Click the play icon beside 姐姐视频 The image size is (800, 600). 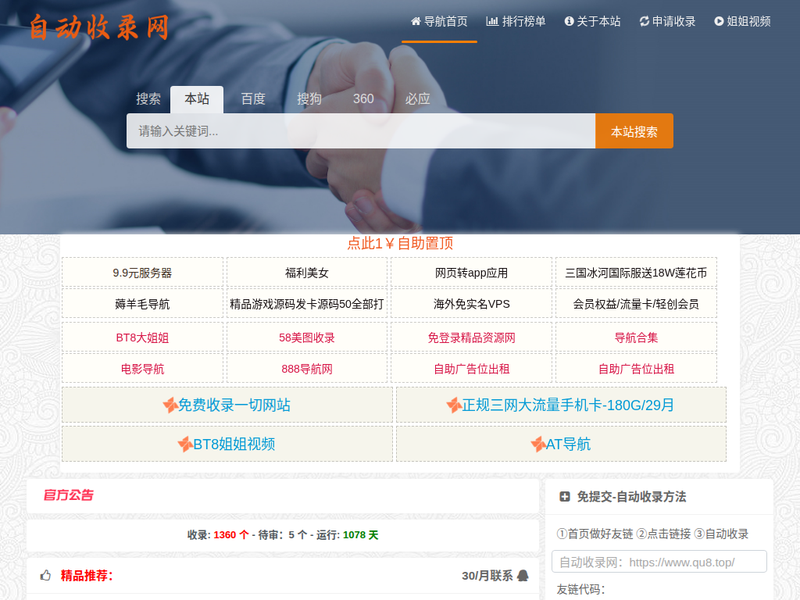click(719, 21)
